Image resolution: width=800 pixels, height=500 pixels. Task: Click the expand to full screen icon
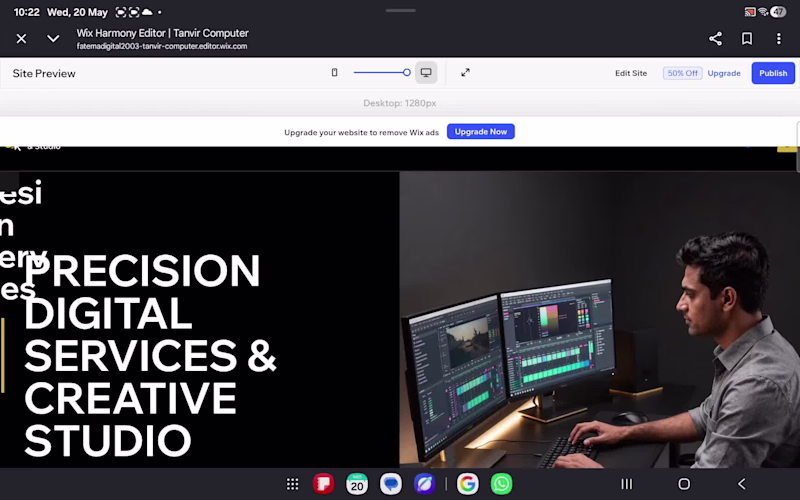[x=465, y=72]
